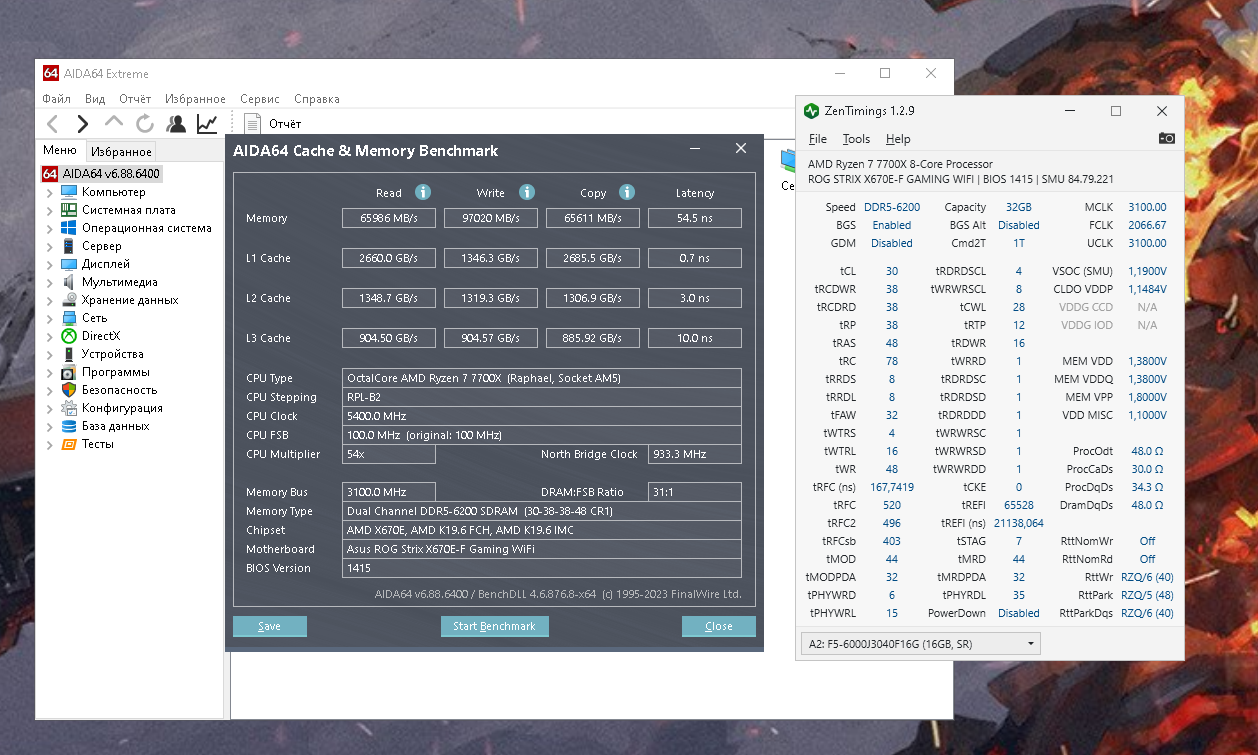The height and width of the screenshot is (755, 1258).
Task: Open the graph chart icon in AIDA64 toolbar
Action: click(207, 124)
